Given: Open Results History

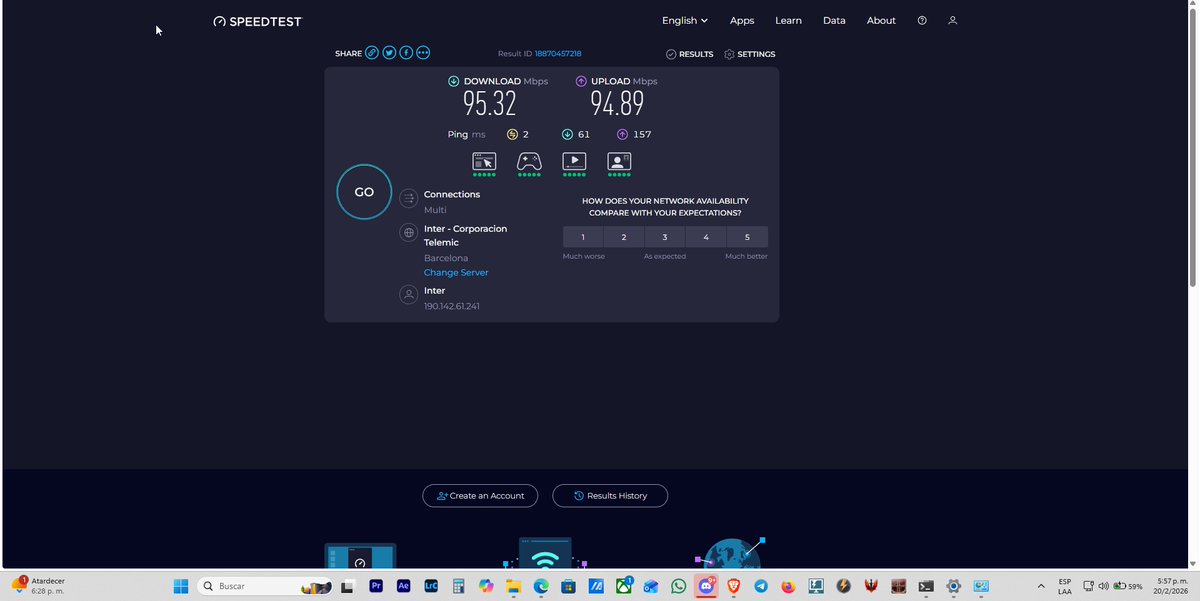Looking at the screenshot, I should (610, 496).
